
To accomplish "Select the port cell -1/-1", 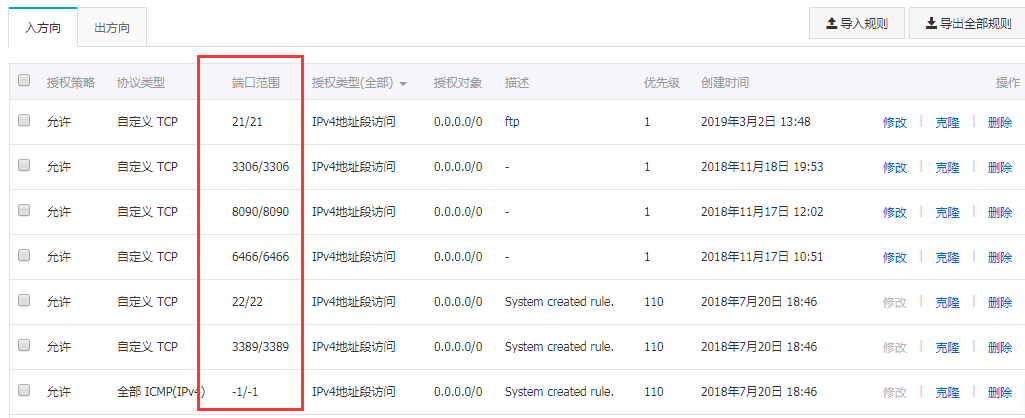I will click(x=247, y=392).
